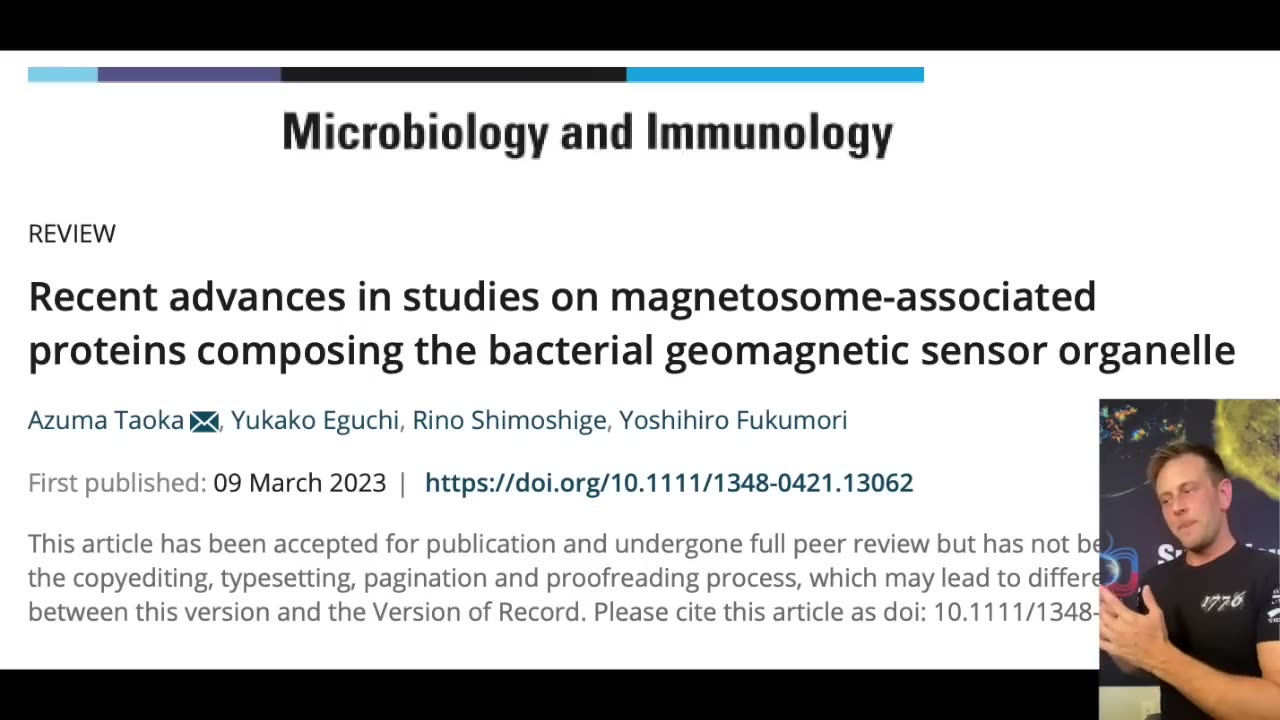Click the REVIEW article type label
The image size is (1280, 720).
(x=72, y=234)
